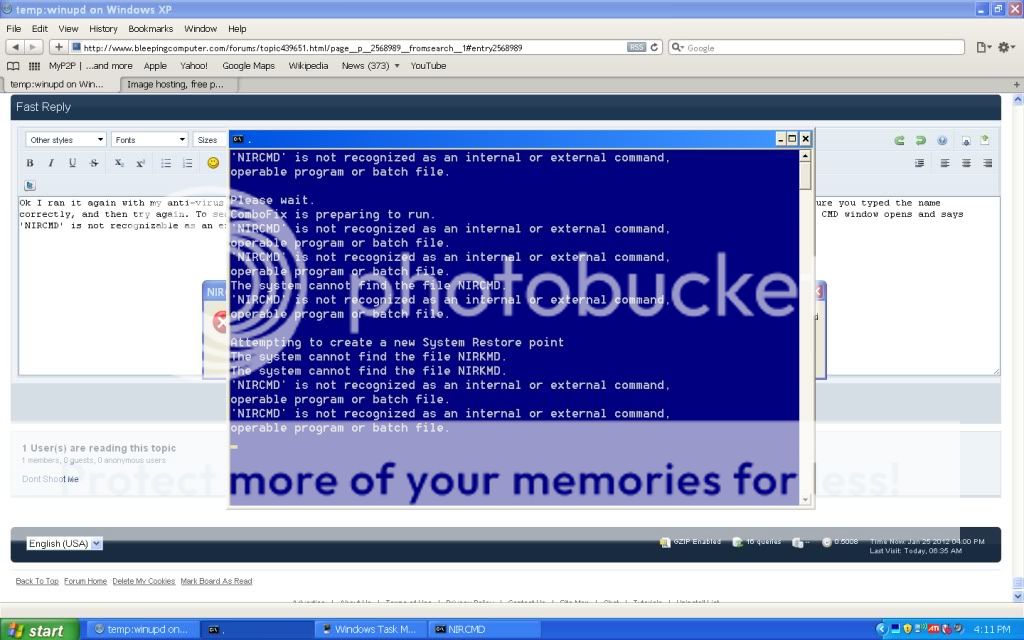Screen dimensions: 1024x640
Task: Click the underline formatting icon
Action: pos(72,163)
